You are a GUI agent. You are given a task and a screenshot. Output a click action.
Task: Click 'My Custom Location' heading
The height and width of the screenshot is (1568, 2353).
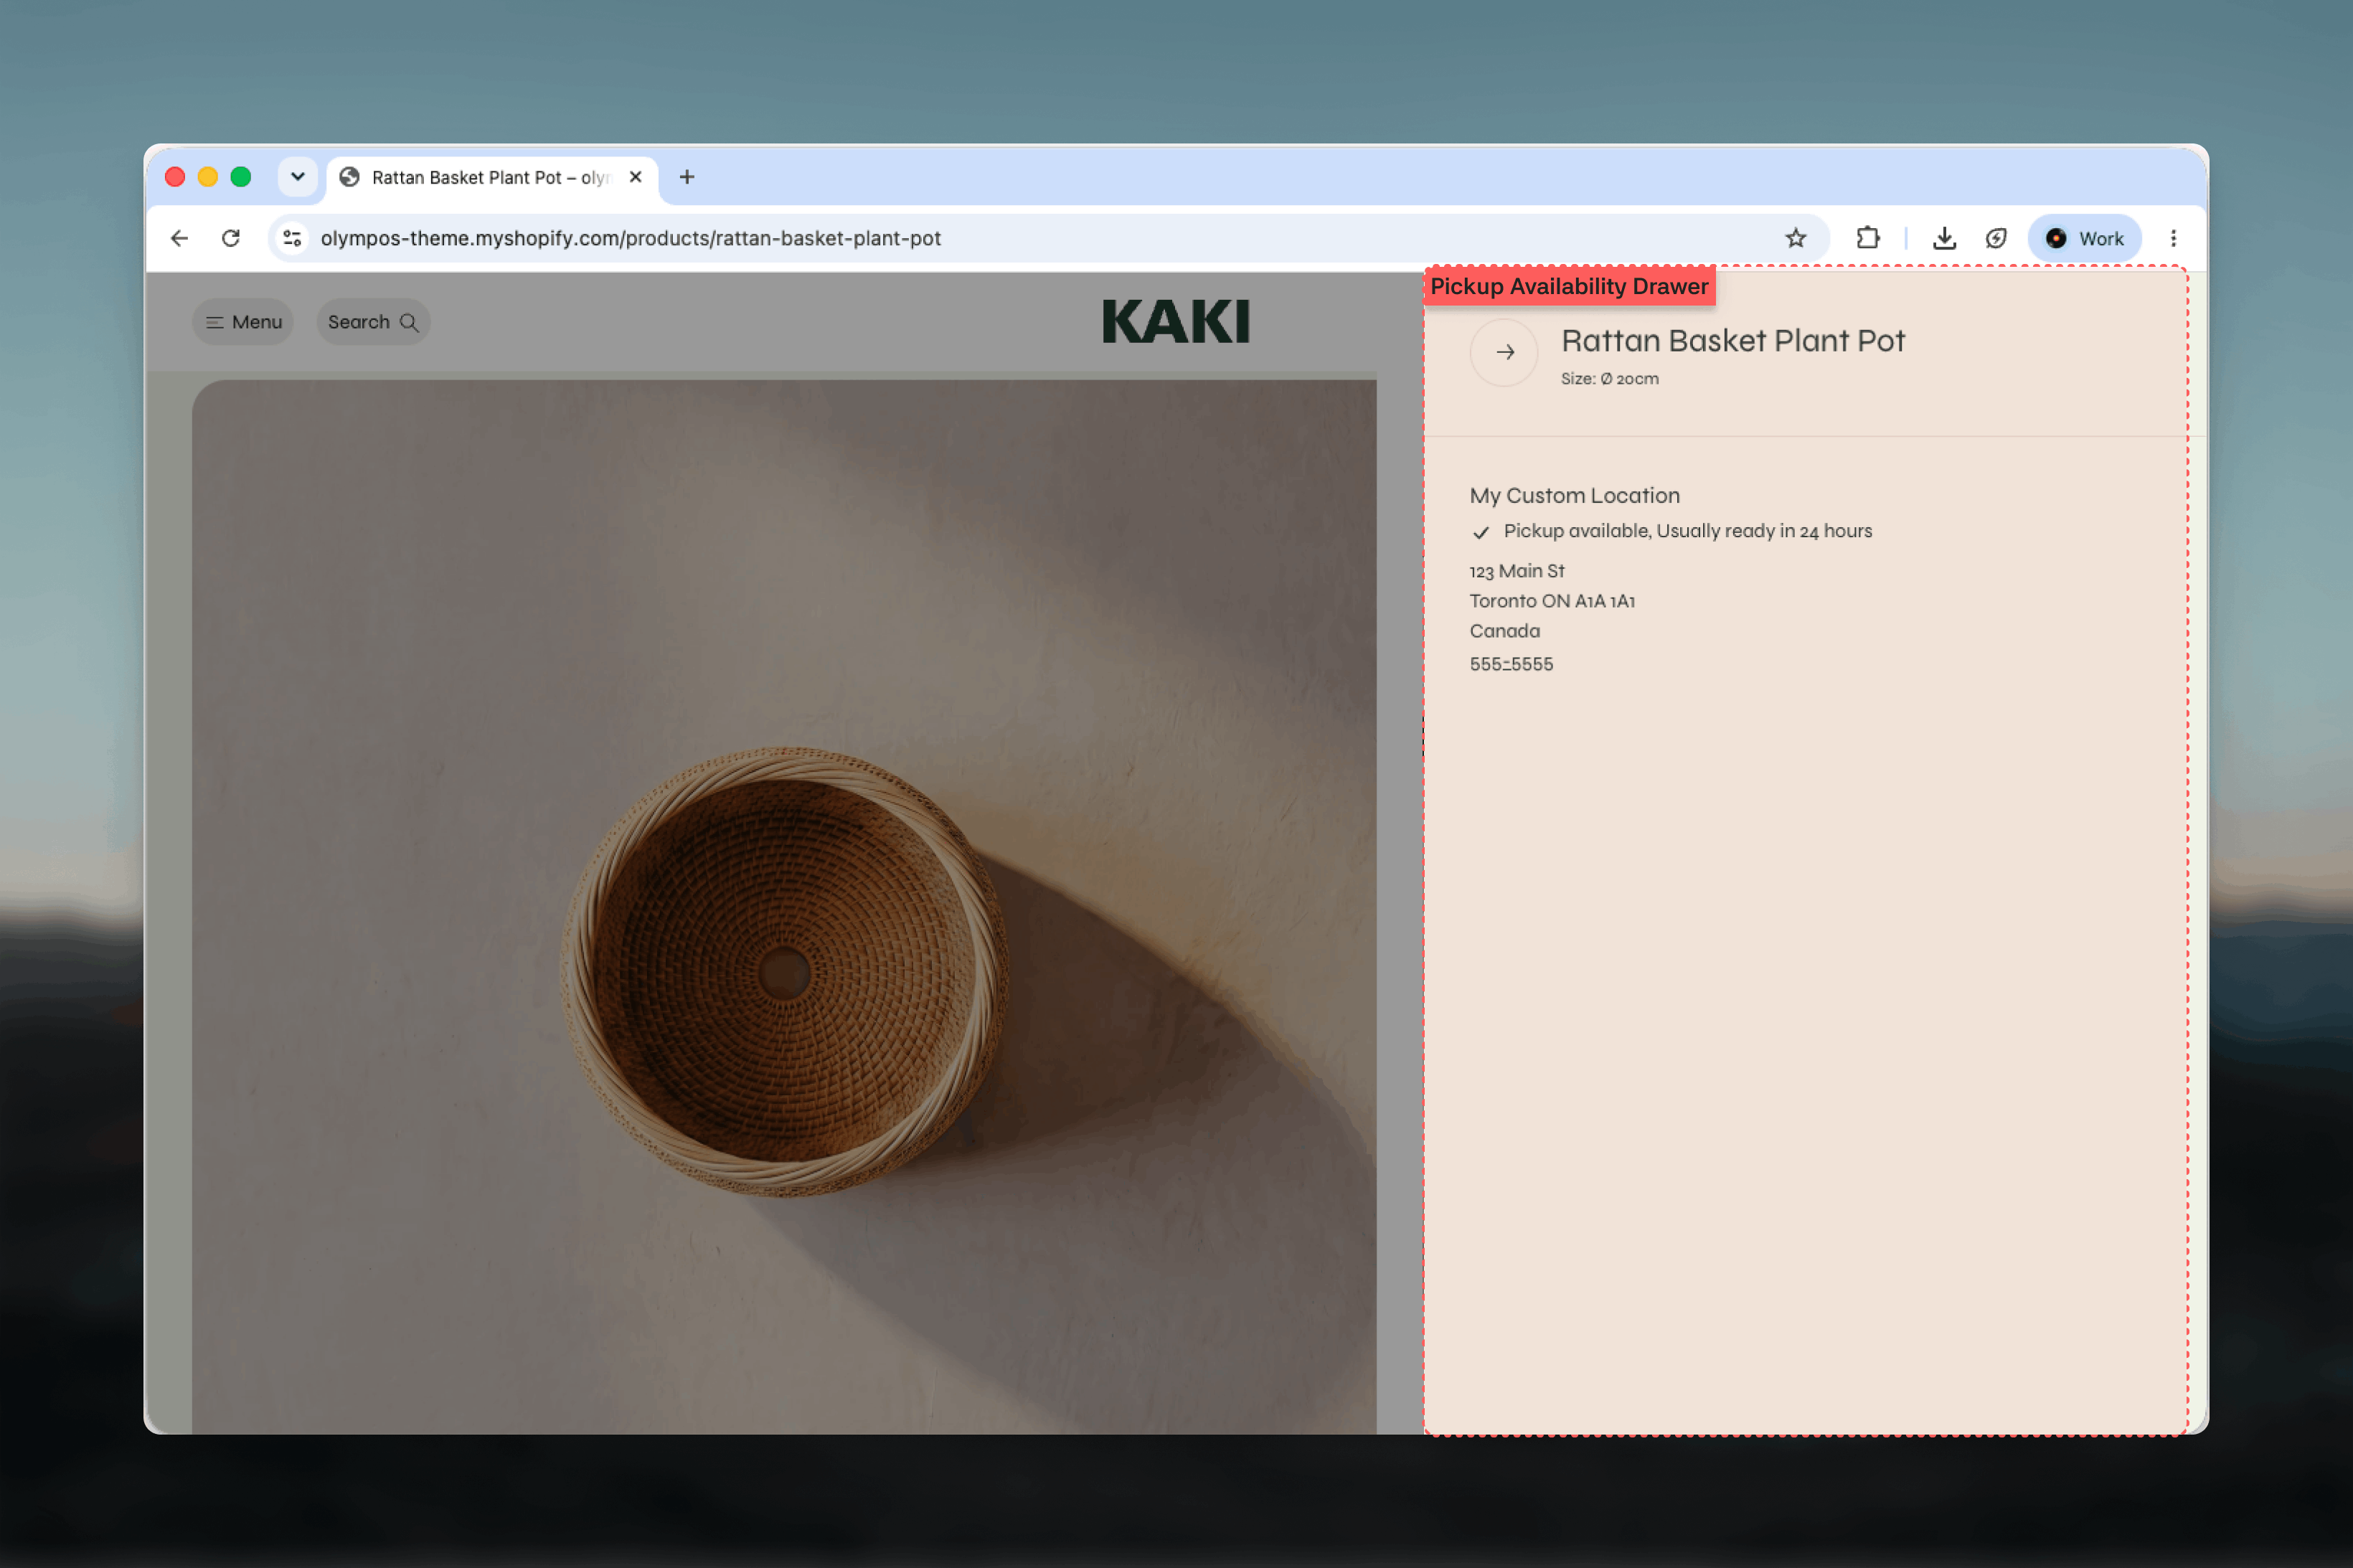1574,496
